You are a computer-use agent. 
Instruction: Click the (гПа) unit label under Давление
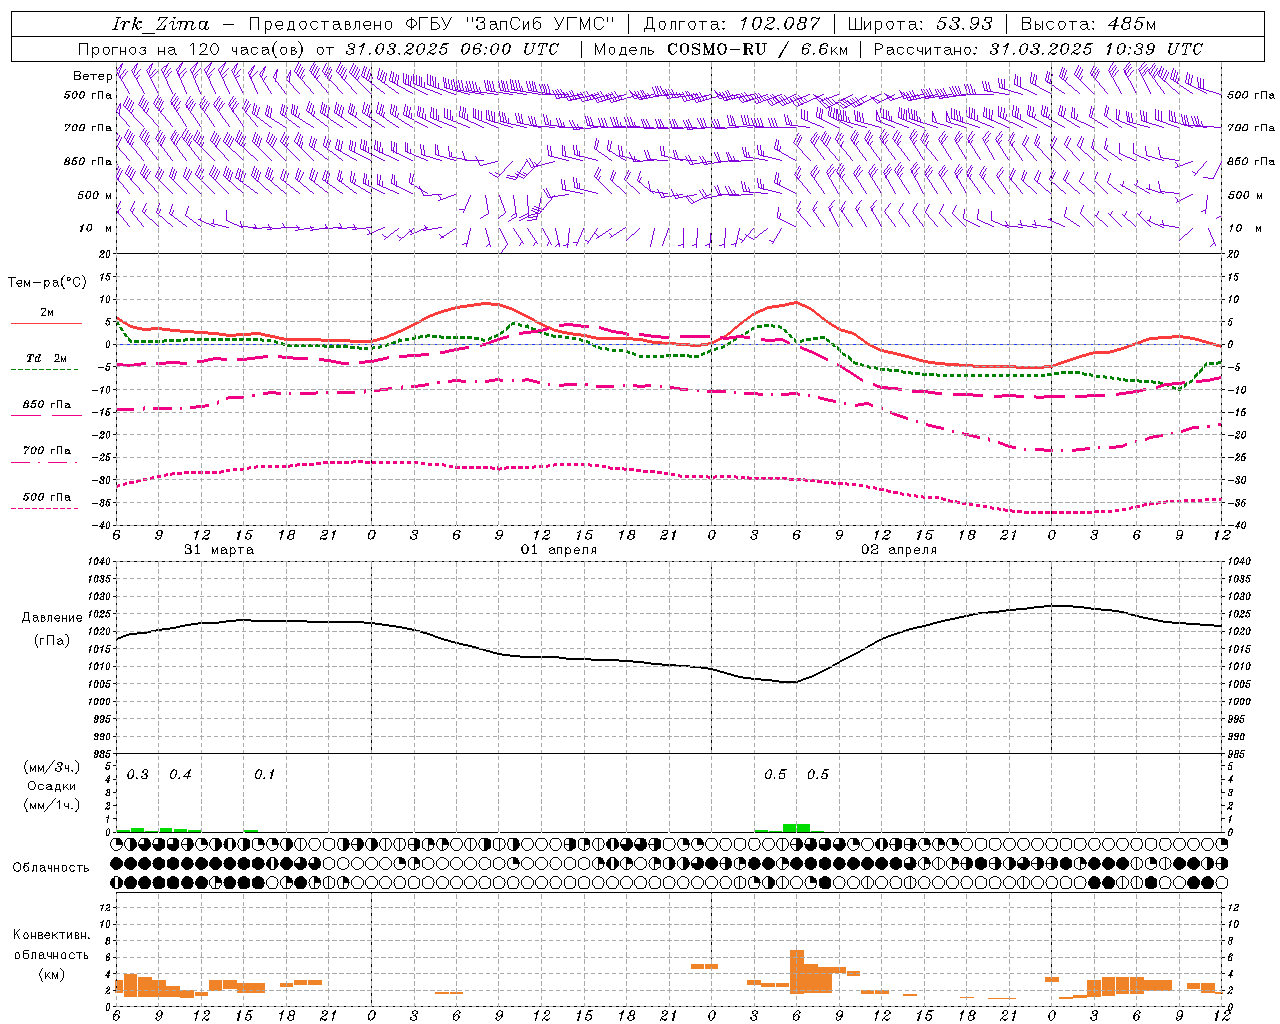(x=52, y=641)
